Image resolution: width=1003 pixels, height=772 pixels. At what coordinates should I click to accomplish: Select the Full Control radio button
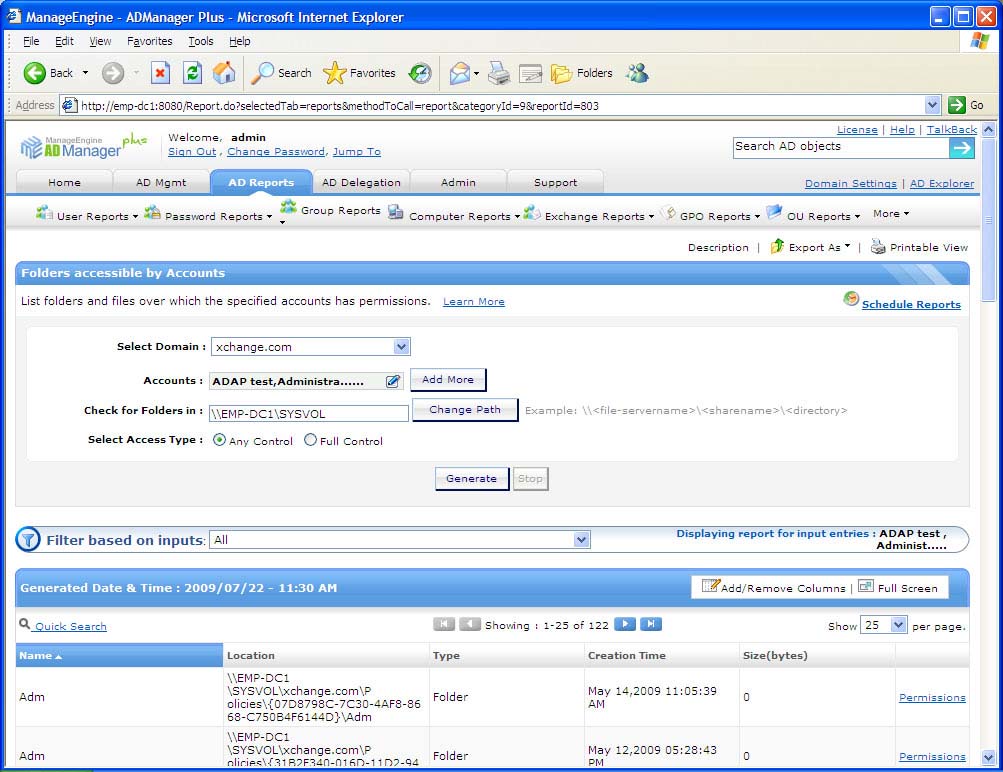pyautogui.click(x=310, y=440)
